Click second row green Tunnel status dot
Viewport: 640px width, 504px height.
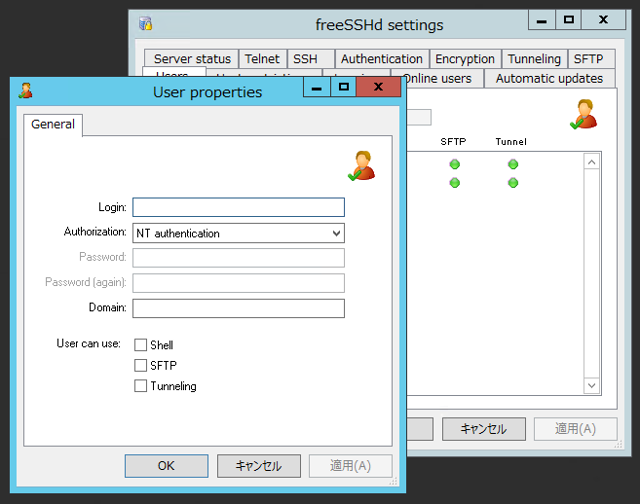click(x=513, y=182)
